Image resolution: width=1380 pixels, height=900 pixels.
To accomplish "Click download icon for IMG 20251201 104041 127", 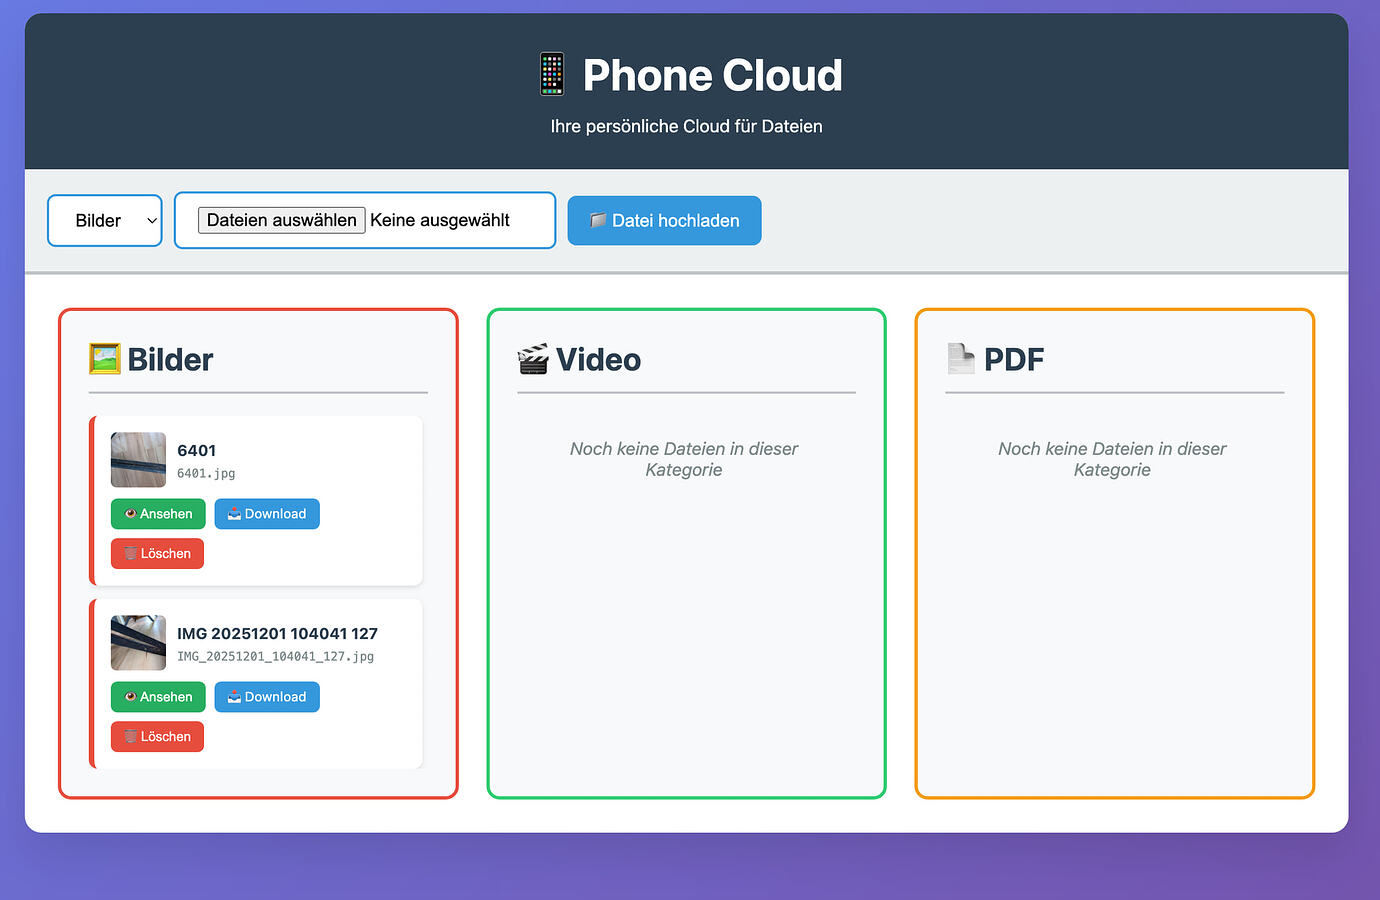I will (x=234, y=697).
